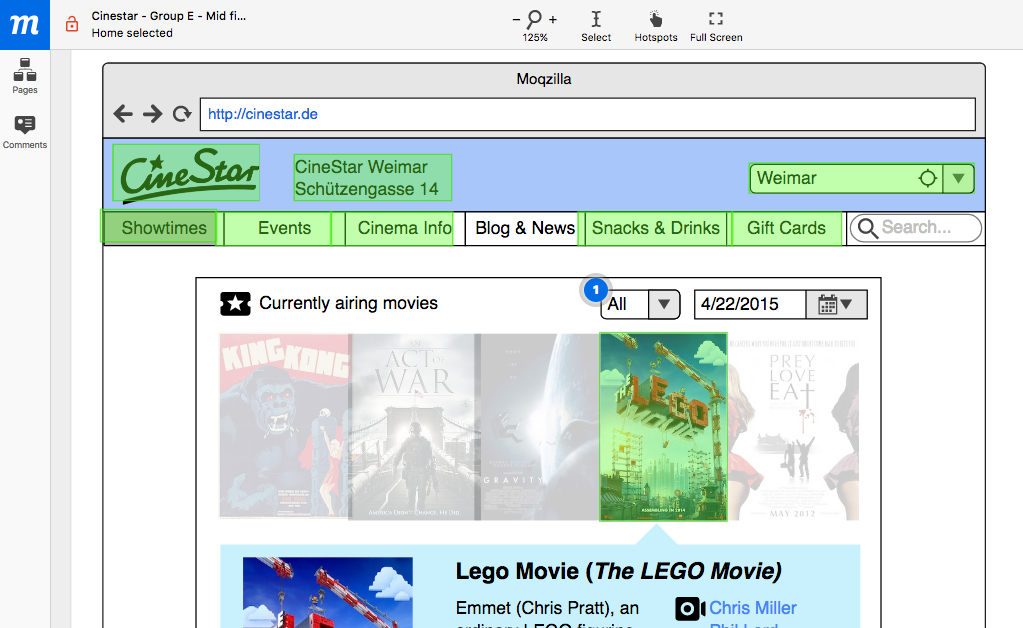The image size is (1023, 628).
Task: Activate the Select tool
Action: pyautogui.click(x=596, y=25)
